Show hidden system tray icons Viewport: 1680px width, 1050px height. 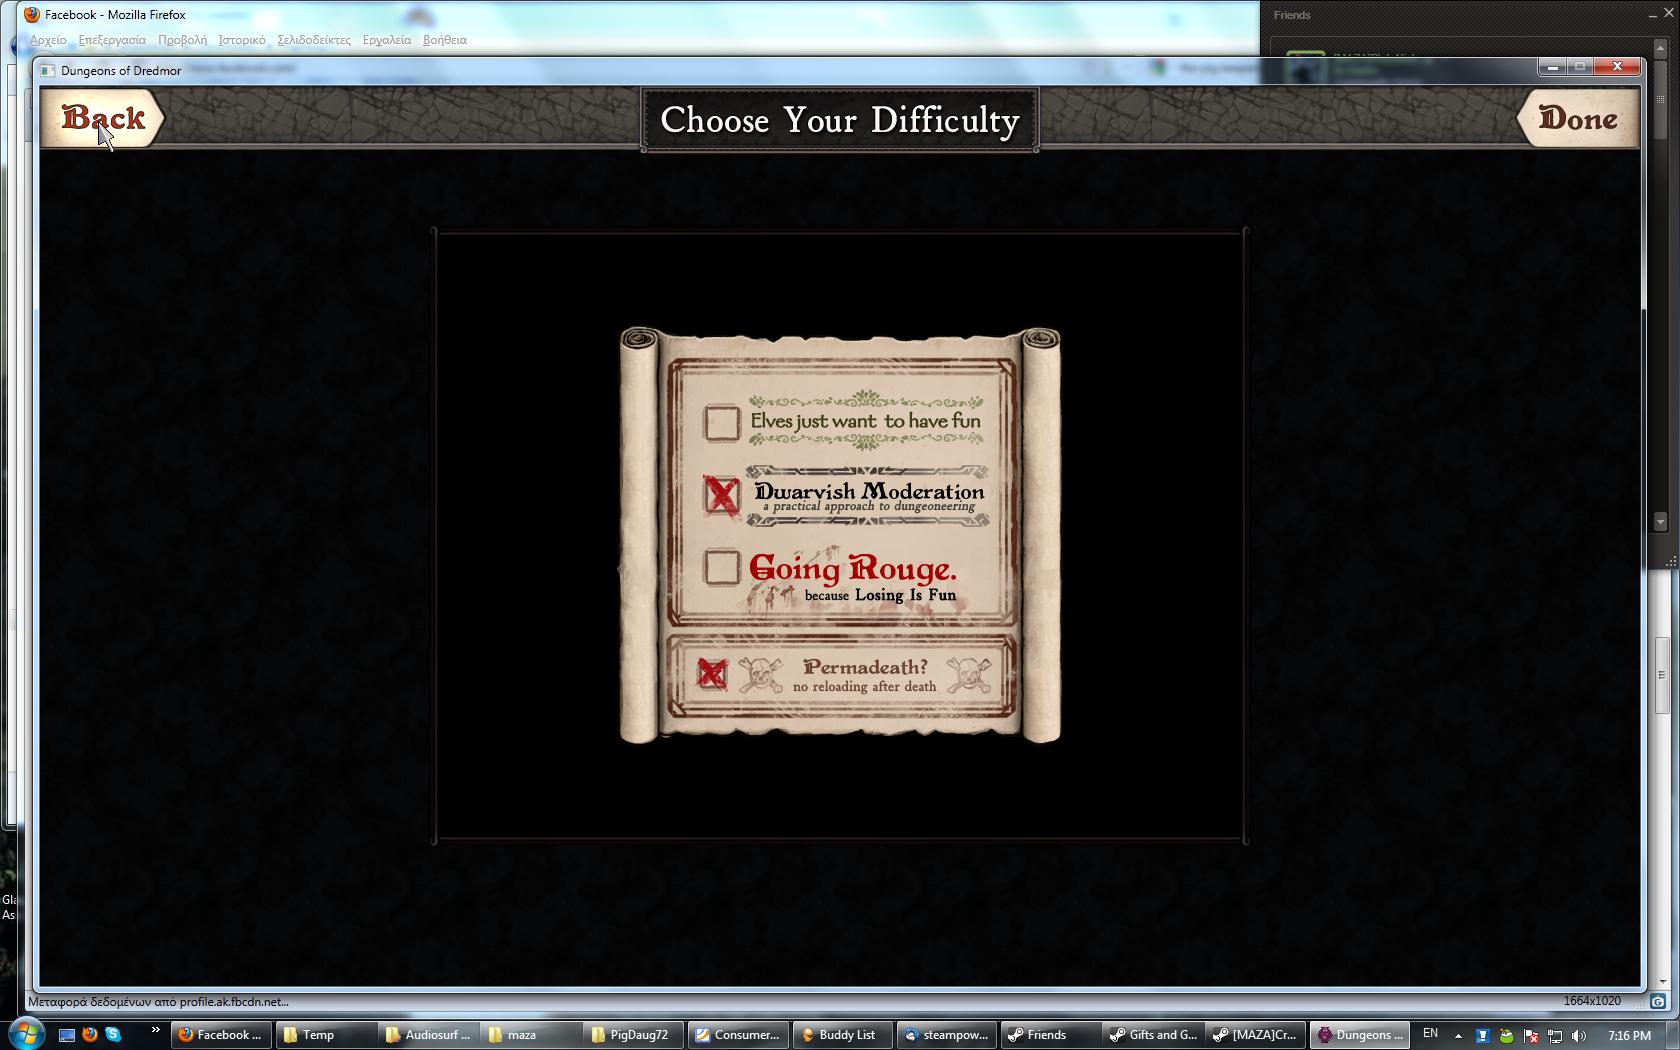pyautogui.click(x=1458, y=1036)
